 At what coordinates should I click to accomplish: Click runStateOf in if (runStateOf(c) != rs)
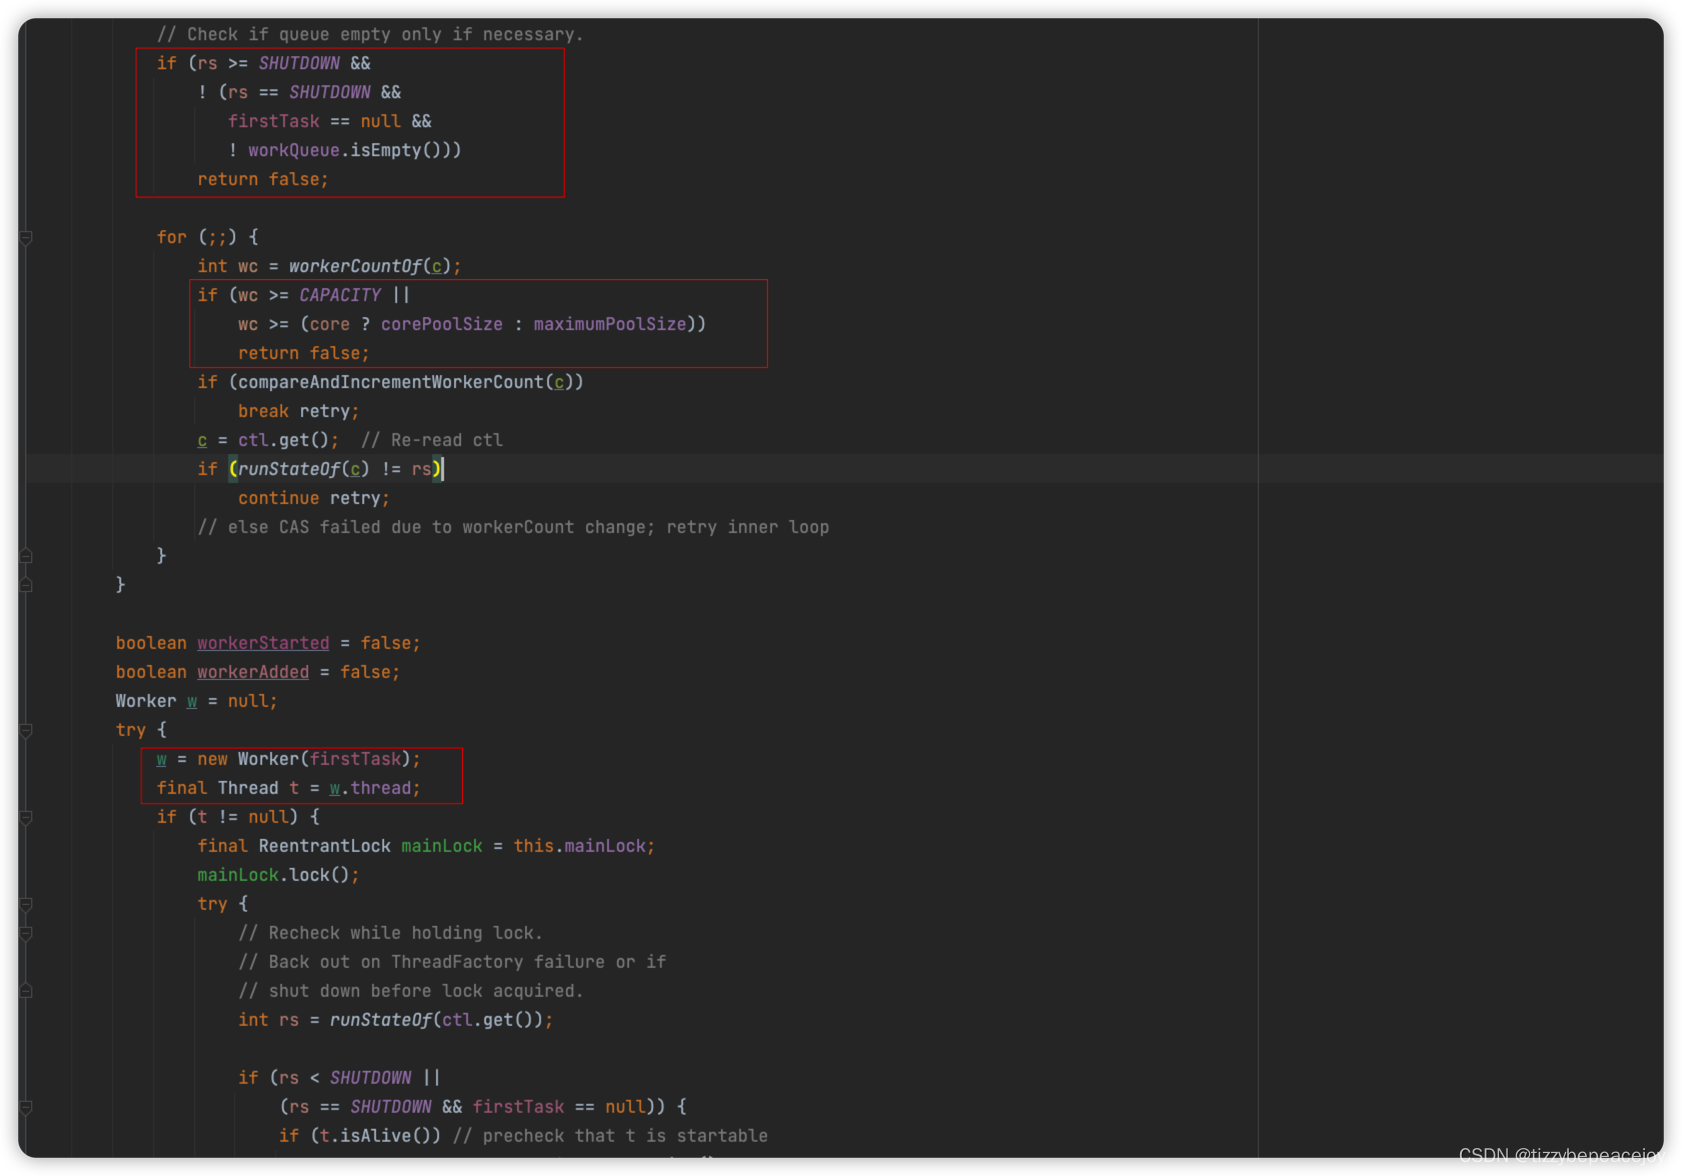coord(289,469)
